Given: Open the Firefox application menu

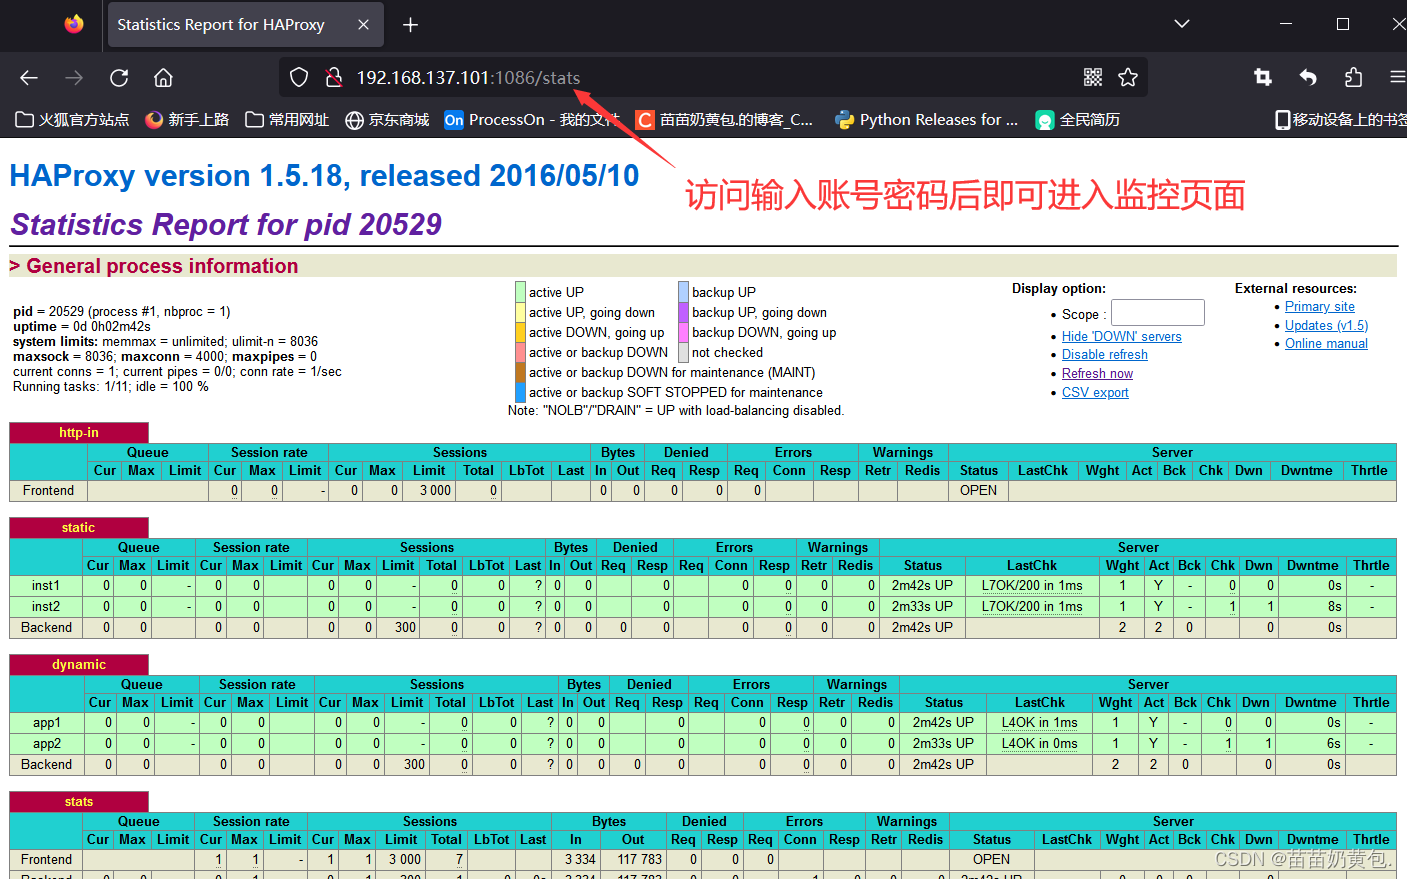Looking at the screenshot, I should (x=1397, y=77).
